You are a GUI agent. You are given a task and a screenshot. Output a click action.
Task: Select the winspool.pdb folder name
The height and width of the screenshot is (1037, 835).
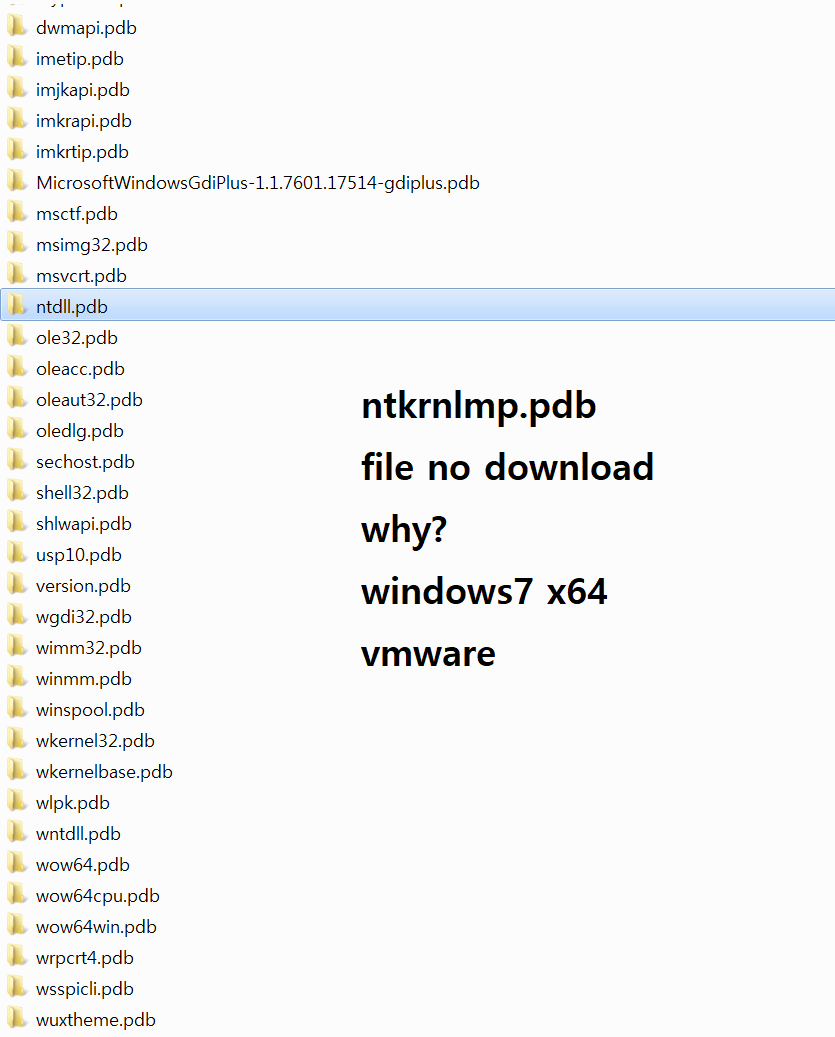[x=91, y=710]
